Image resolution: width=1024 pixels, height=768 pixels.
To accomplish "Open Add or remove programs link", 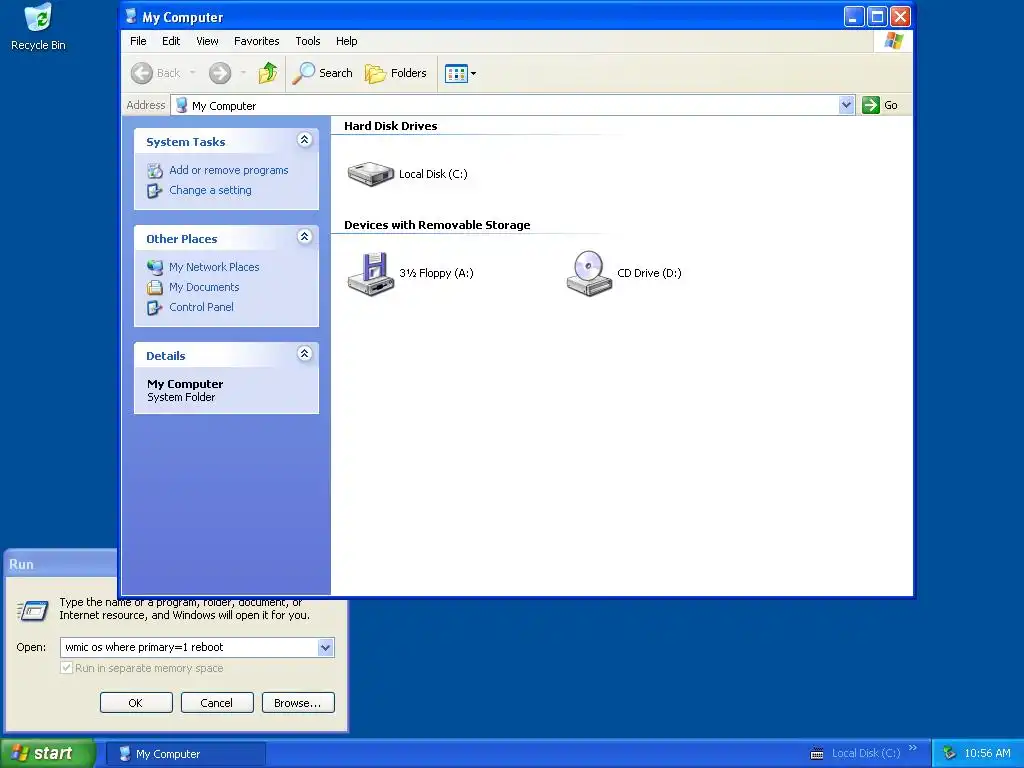I will coord(229,170).
